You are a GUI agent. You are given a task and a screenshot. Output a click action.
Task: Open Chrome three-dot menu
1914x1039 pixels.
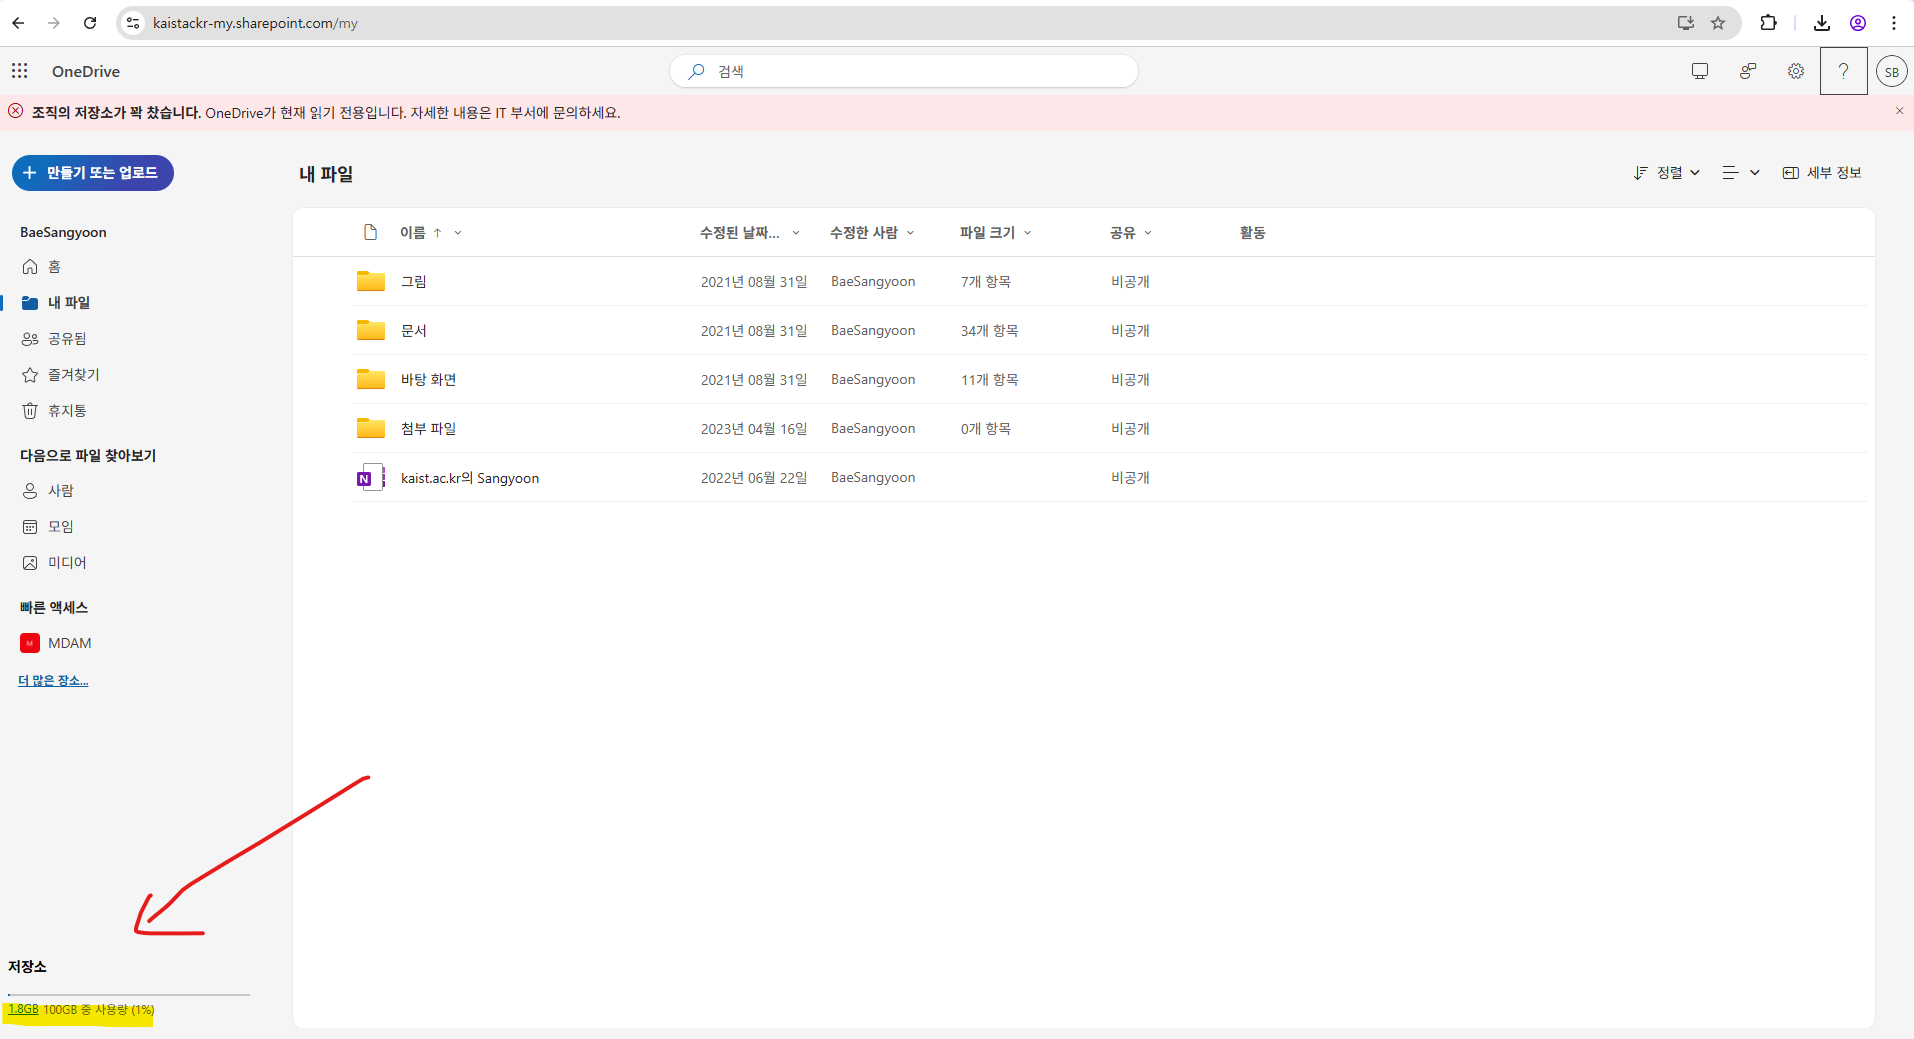coord(1894,23)
